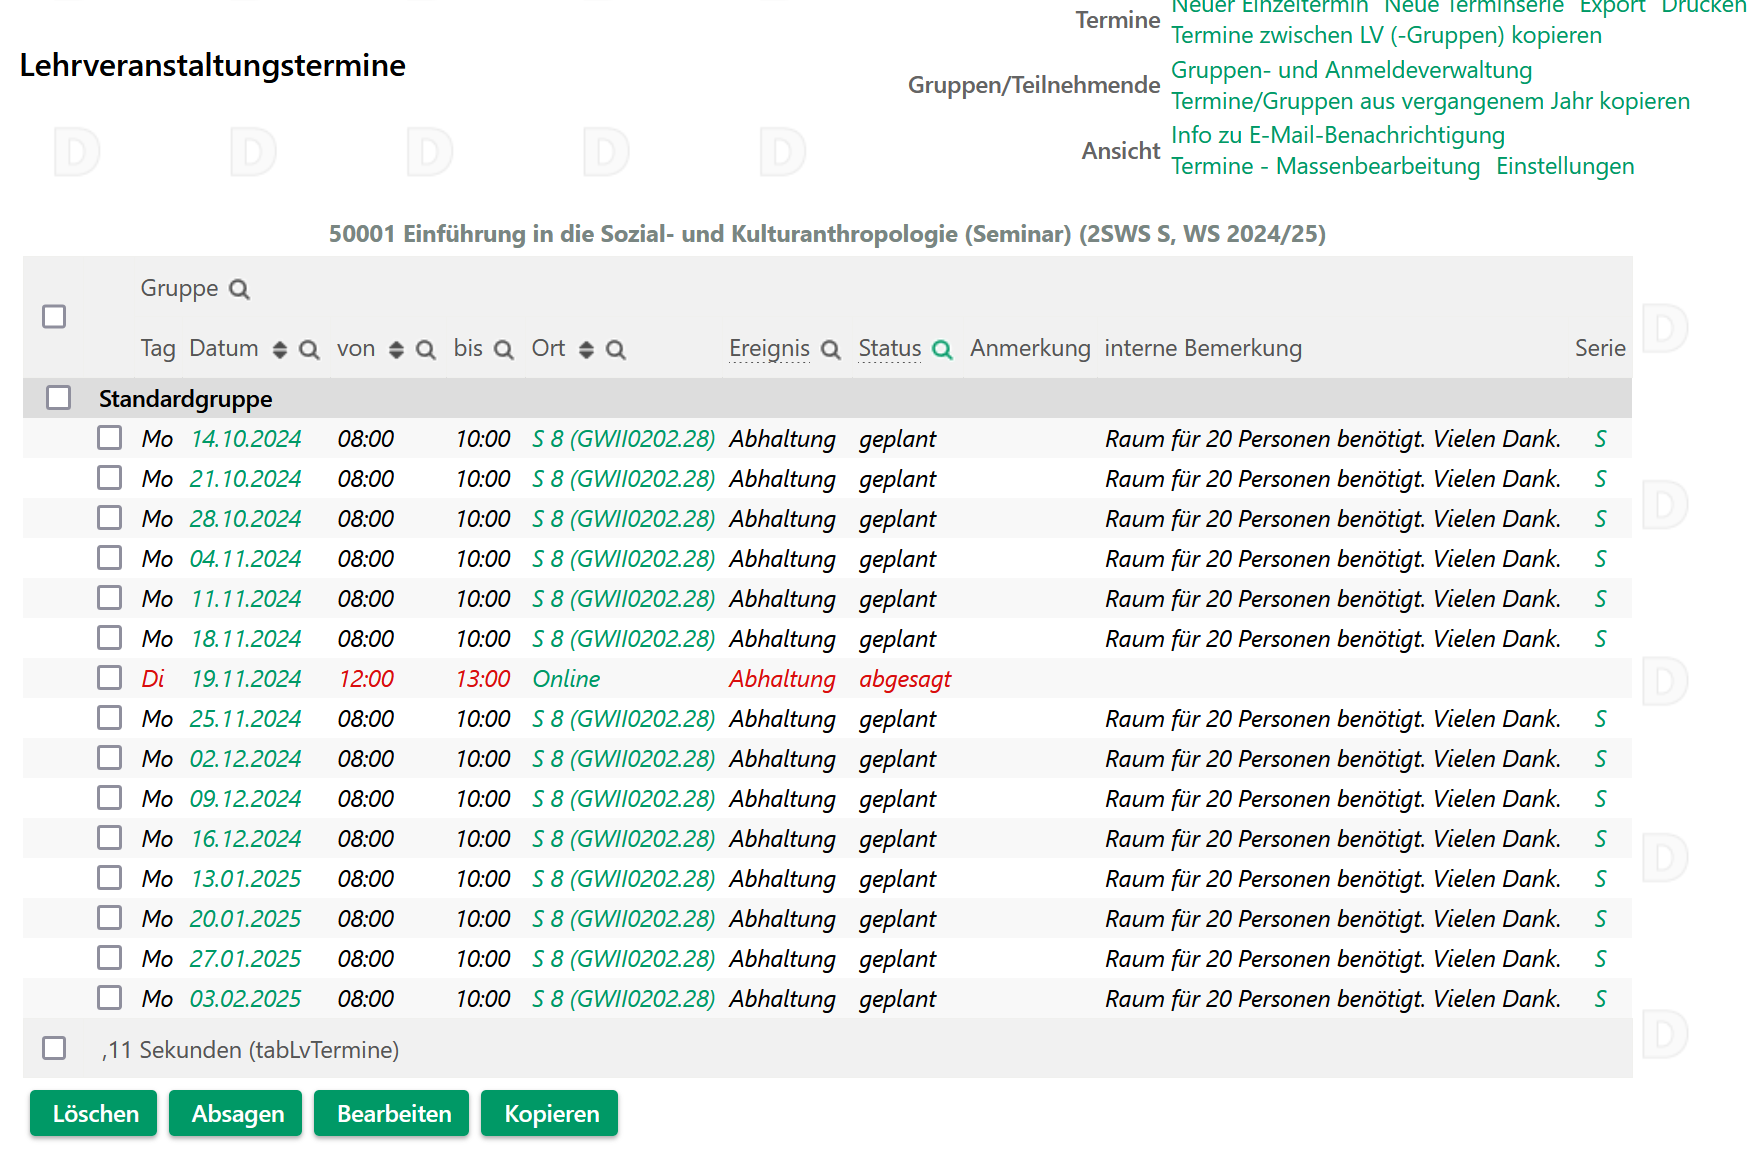
Task: Open room S 8 link for 09.12.2024
Action: (x=624, y=799)
